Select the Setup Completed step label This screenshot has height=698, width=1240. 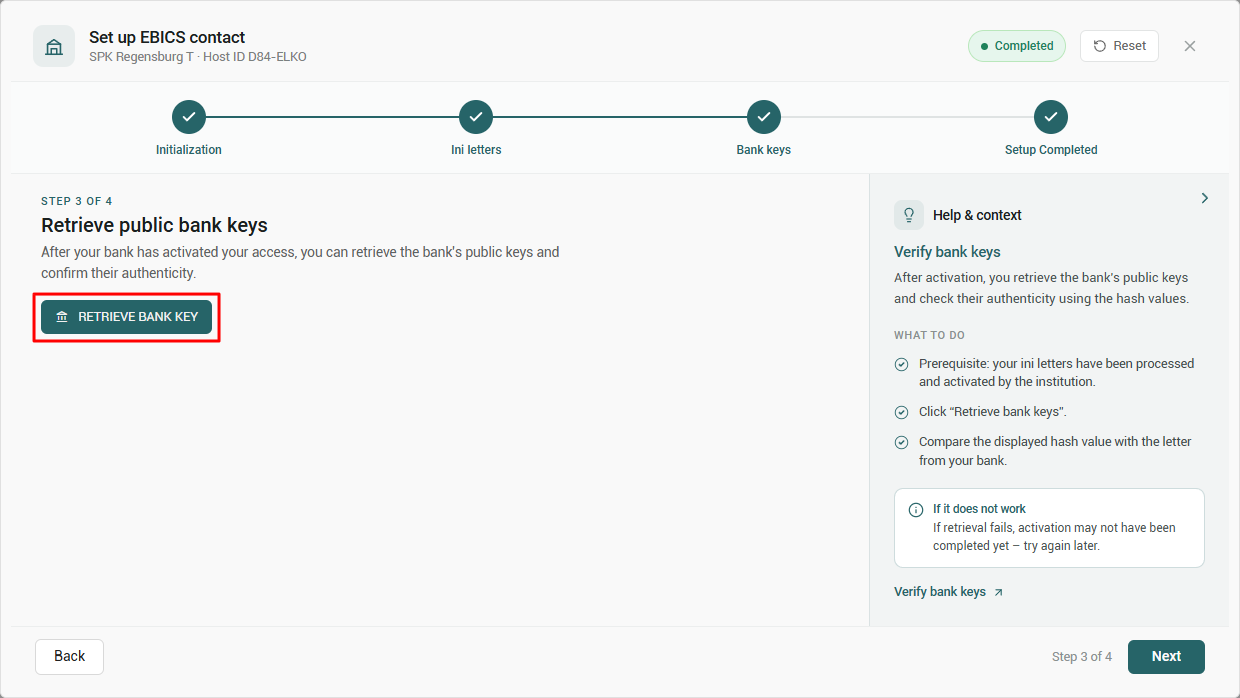pyautogui.click(x=1051, y=150)
